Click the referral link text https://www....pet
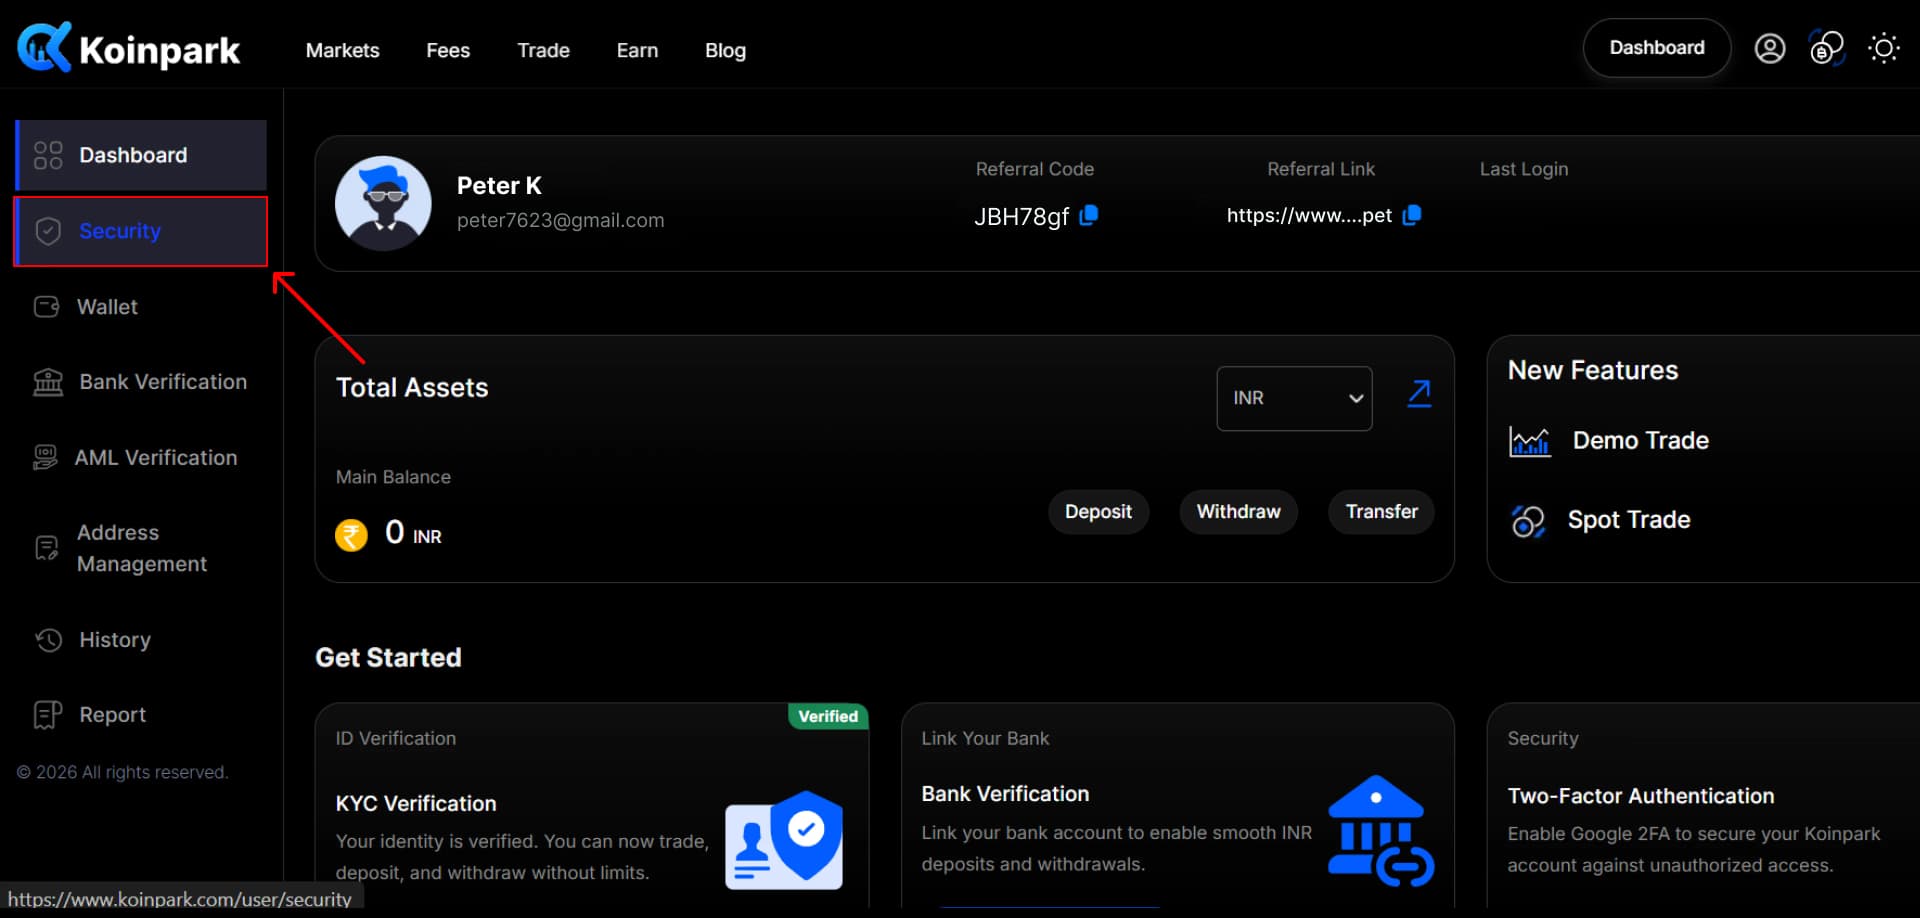This screenshot has width=1920, height=918. click(1309, 215)
